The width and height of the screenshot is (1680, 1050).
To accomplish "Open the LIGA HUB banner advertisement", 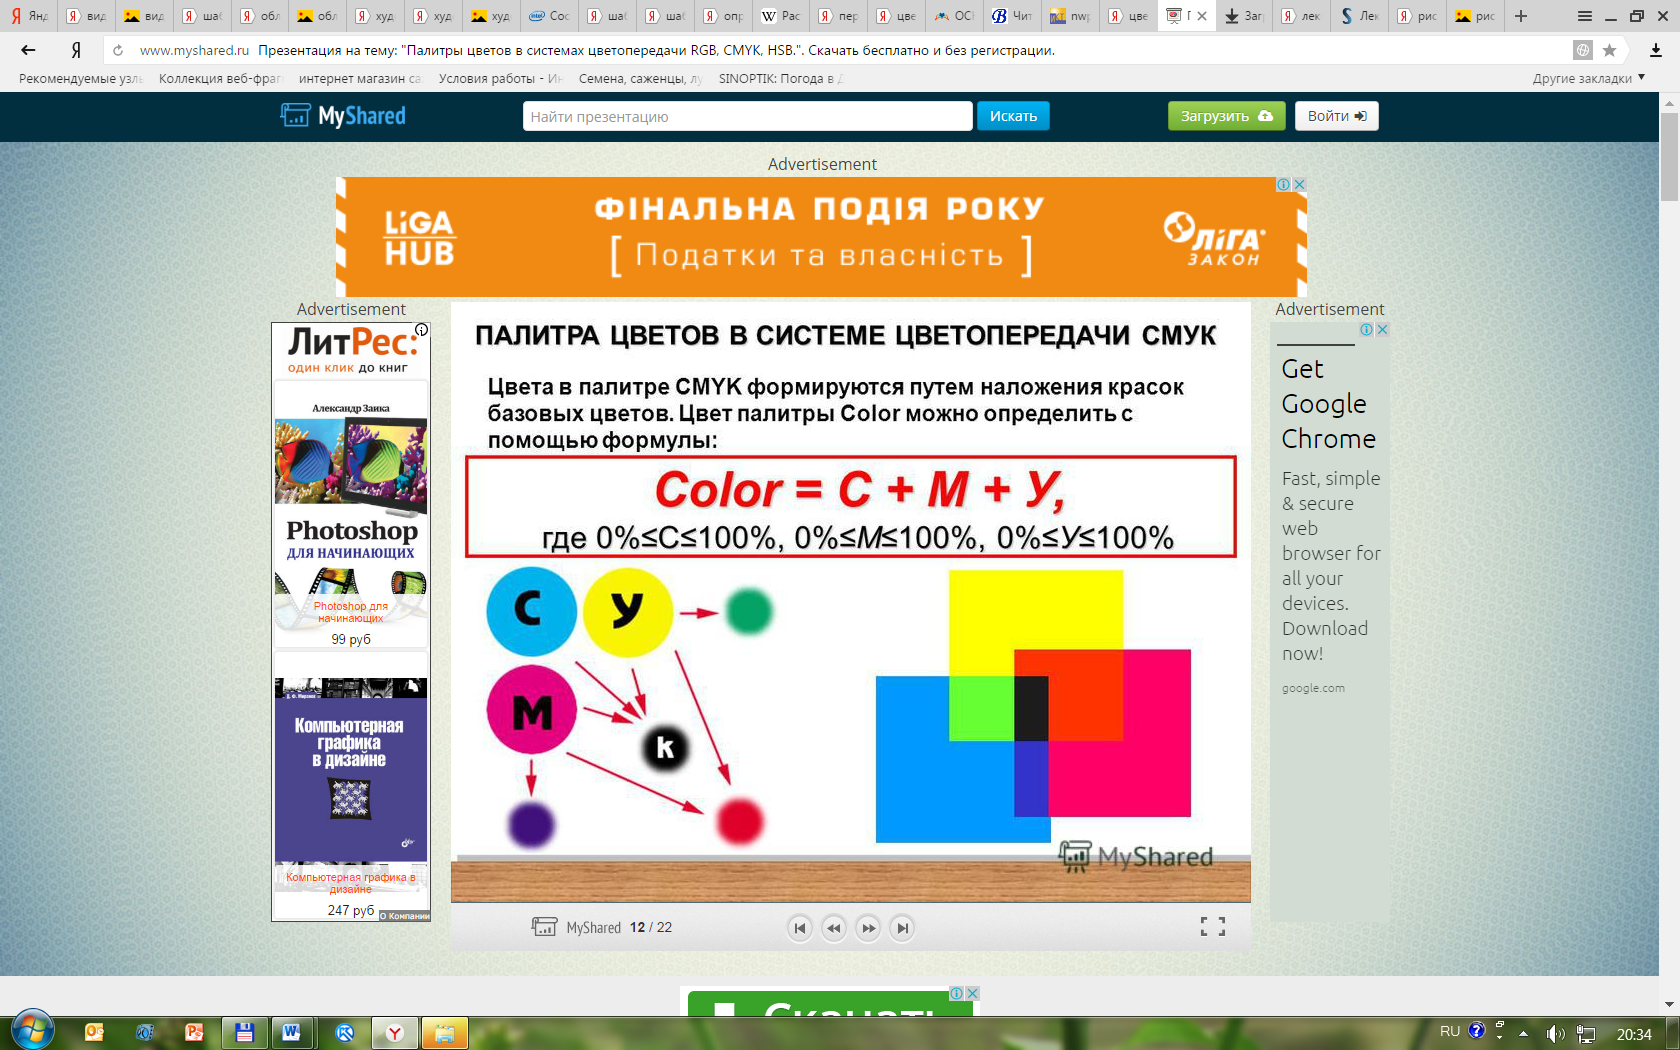I will [x=821, y=237].
